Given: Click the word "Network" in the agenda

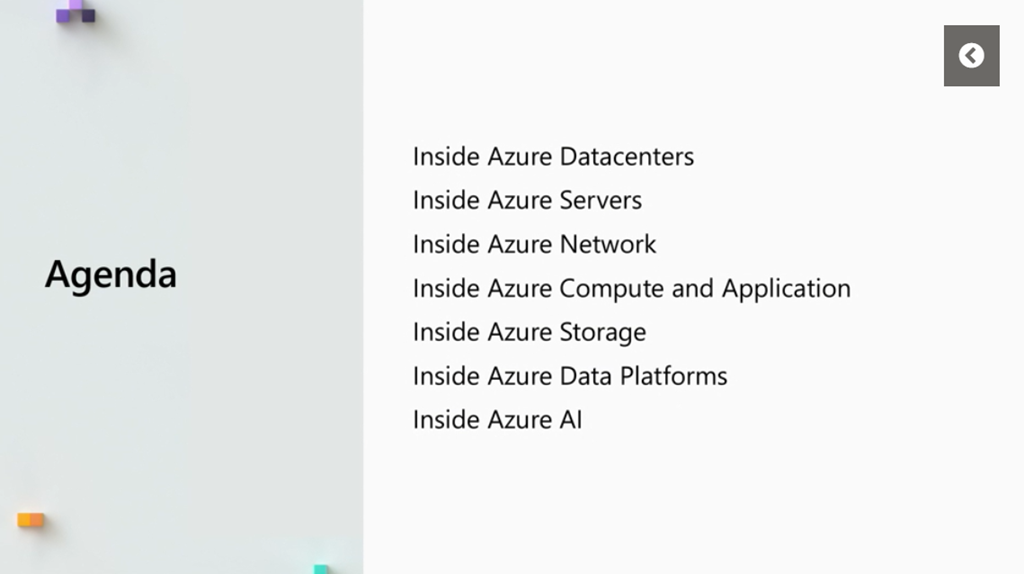Looking at the screenshot, I should point(608,245).
